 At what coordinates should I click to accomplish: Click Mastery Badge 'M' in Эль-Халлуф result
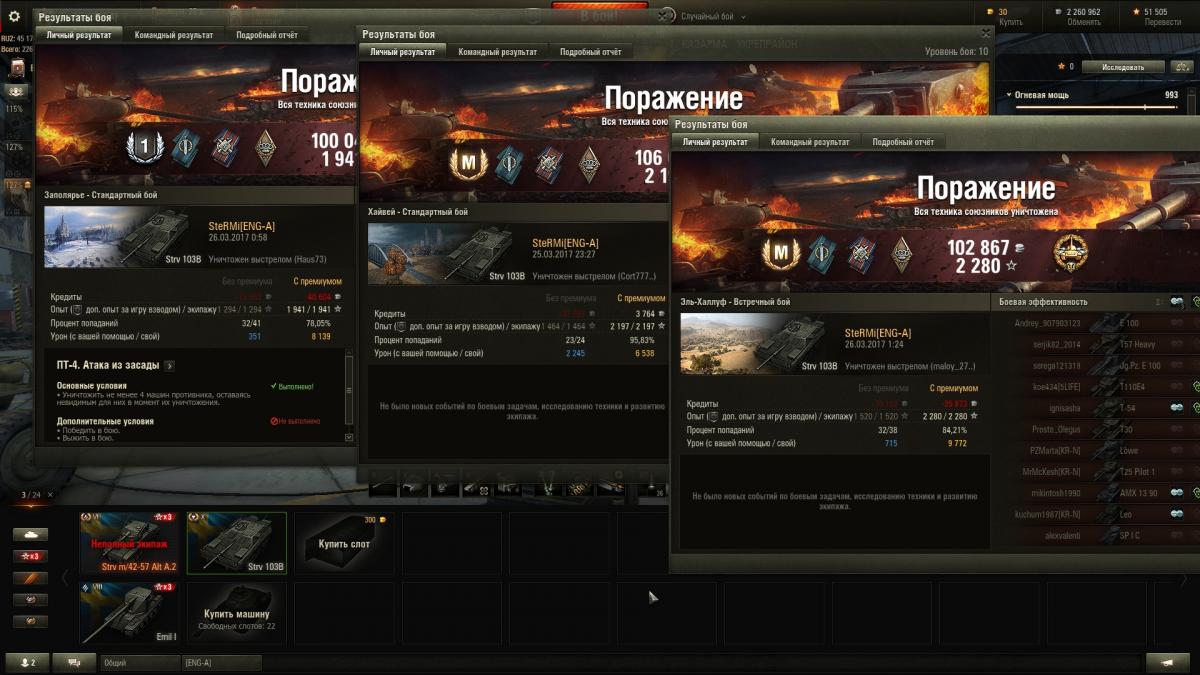[779, 254]
